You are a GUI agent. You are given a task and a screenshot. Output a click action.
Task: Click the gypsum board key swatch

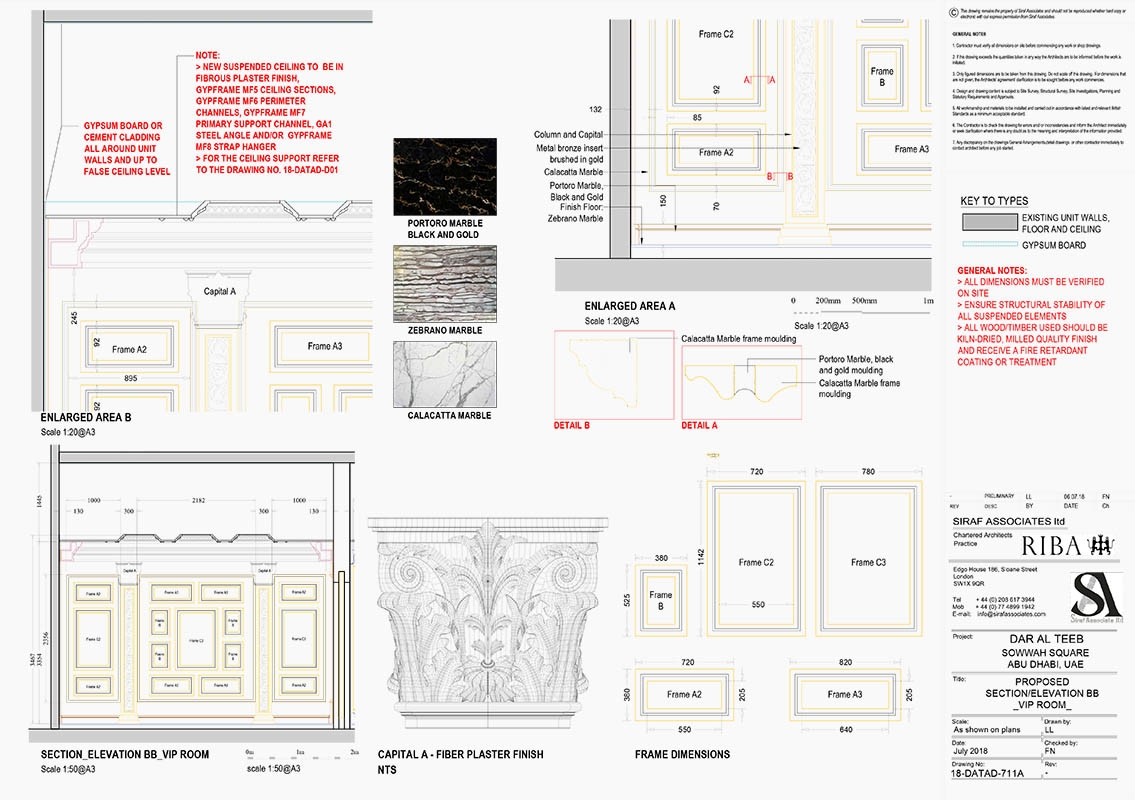pos(988,245)
